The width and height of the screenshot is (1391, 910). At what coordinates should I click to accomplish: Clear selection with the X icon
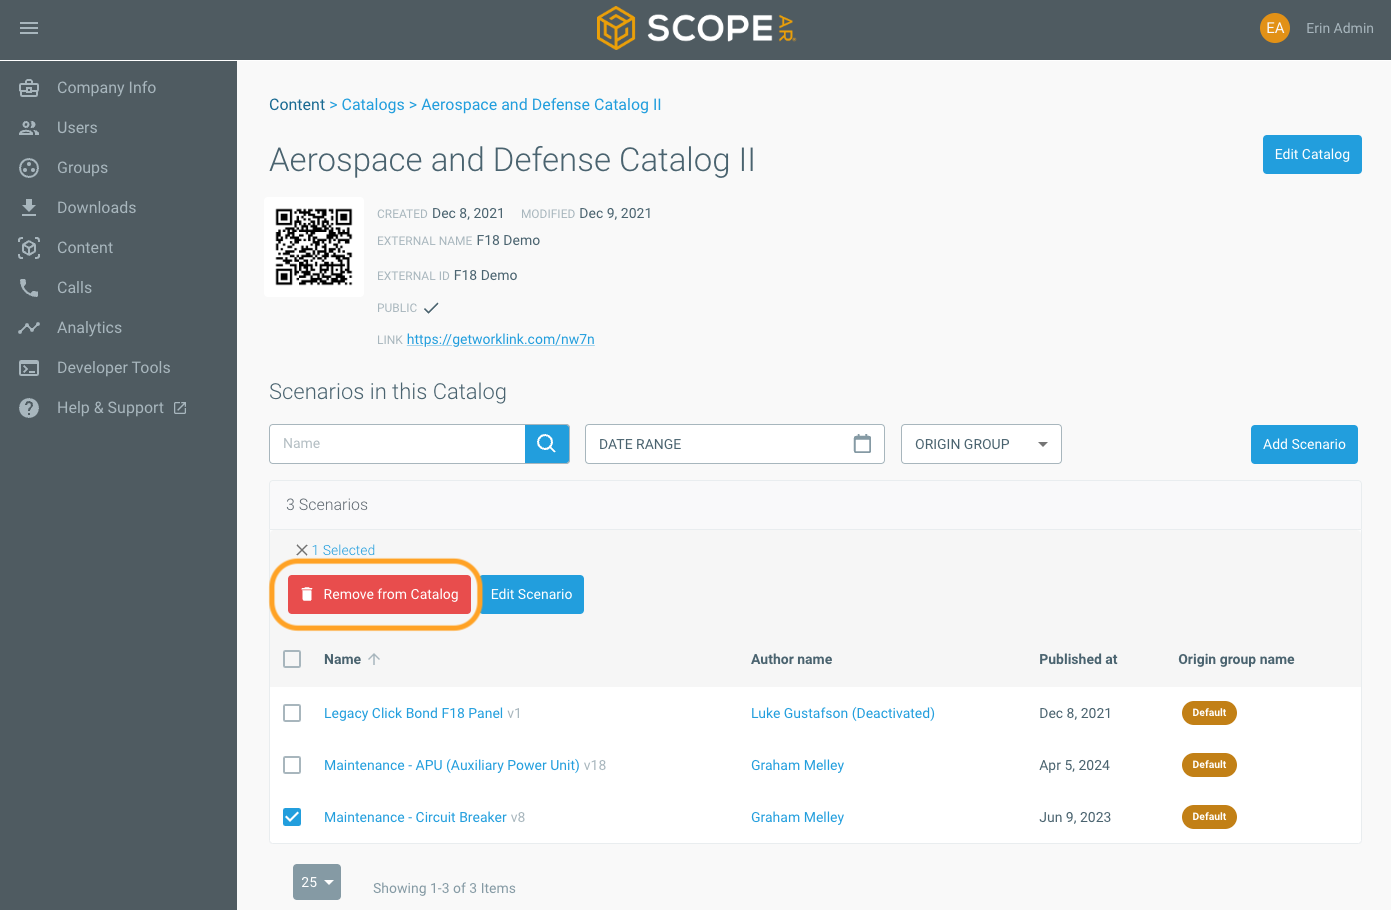coord(301,550)
